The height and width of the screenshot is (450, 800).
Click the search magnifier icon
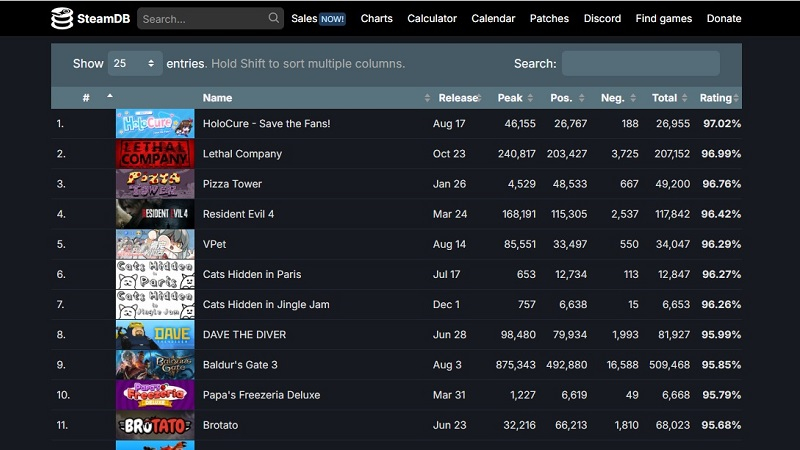(274, 18)
